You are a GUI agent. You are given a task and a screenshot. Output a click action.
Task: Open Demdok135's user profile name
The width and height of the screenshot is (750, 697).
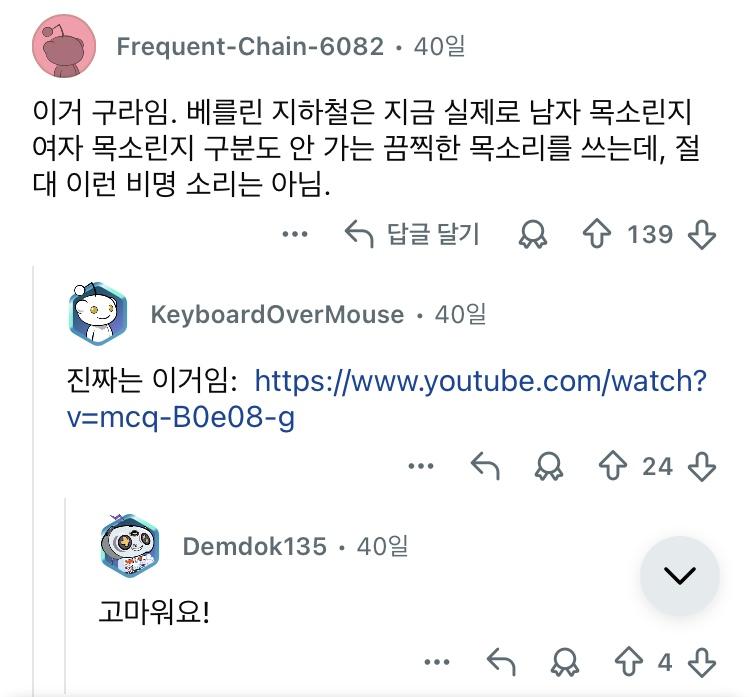coord(254,546)
